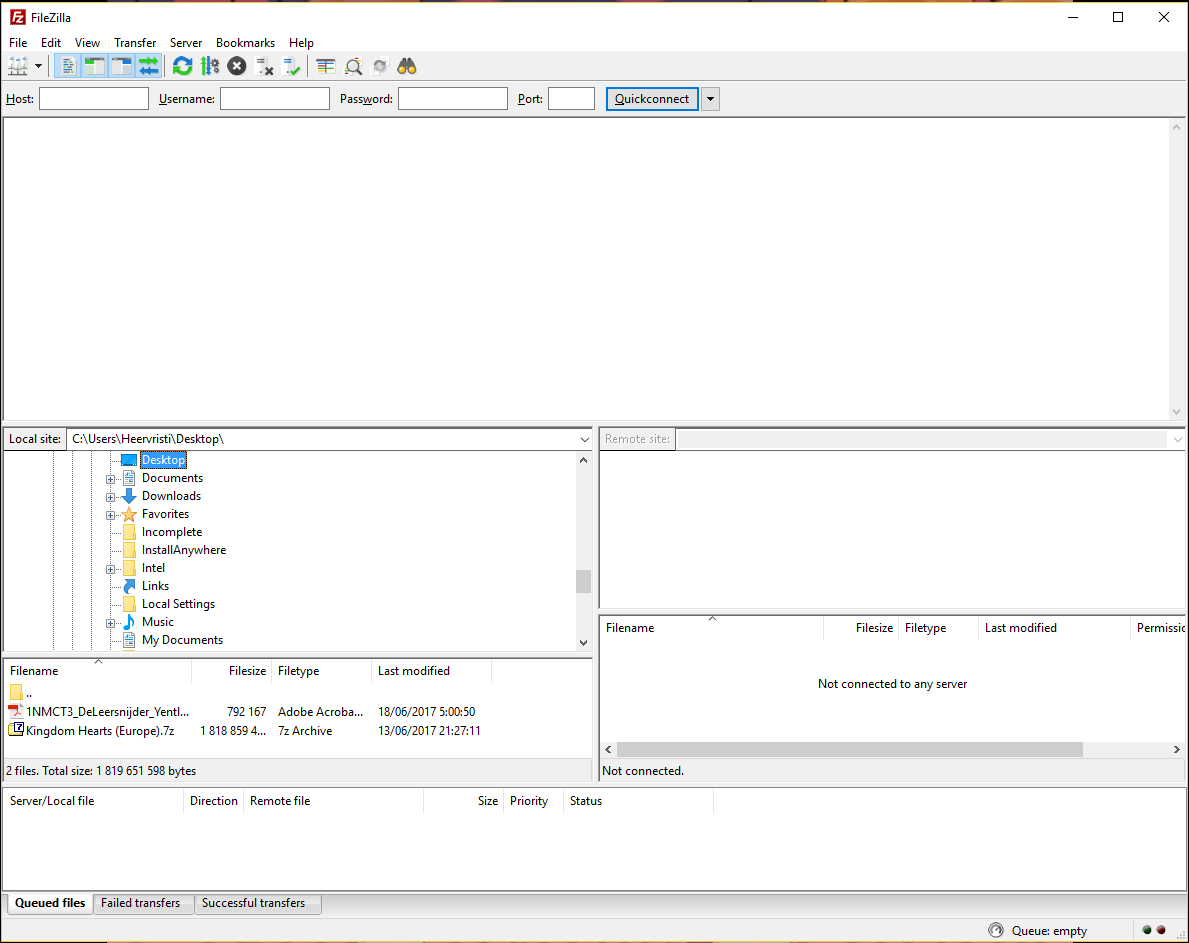The height and width of the screenshot is (943, 1189).
Task: Click the Favorites star icon in tree
Action: 129,514
